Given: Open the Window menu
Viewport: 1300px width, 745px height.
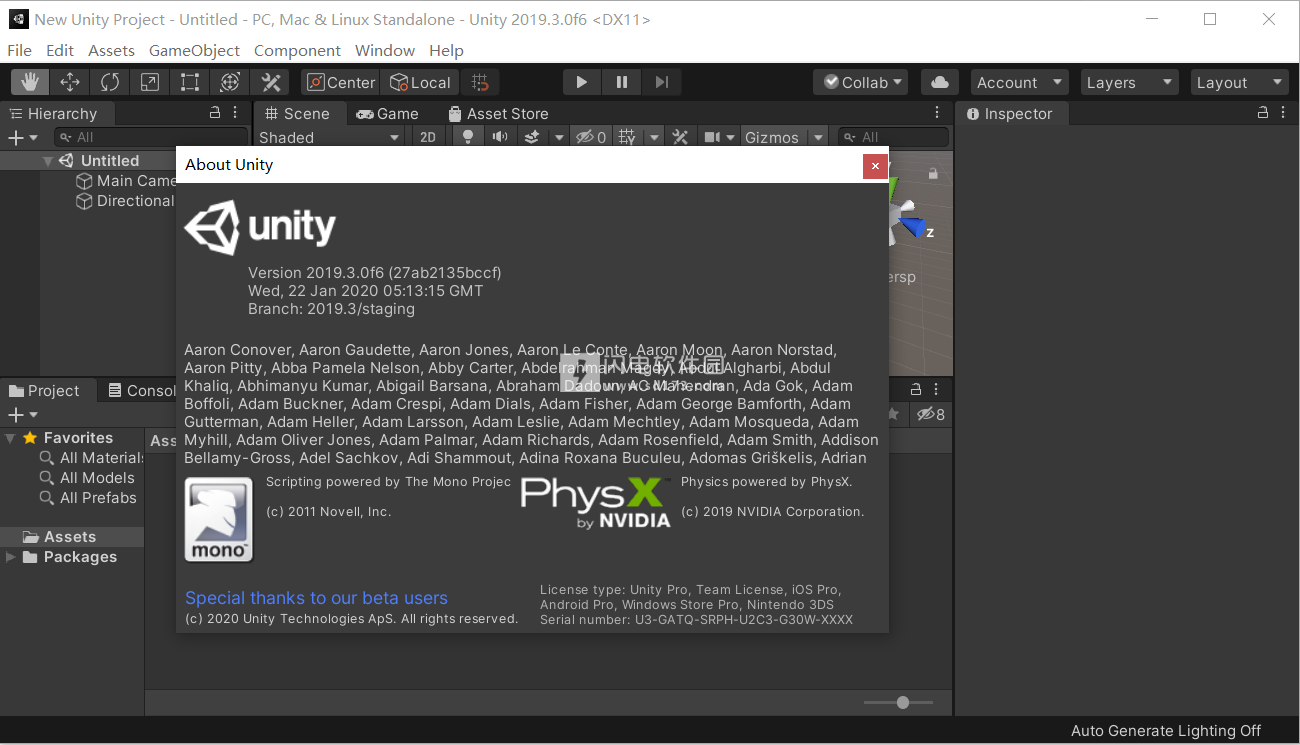Looking at the screenshot, I should click(385, 50).
